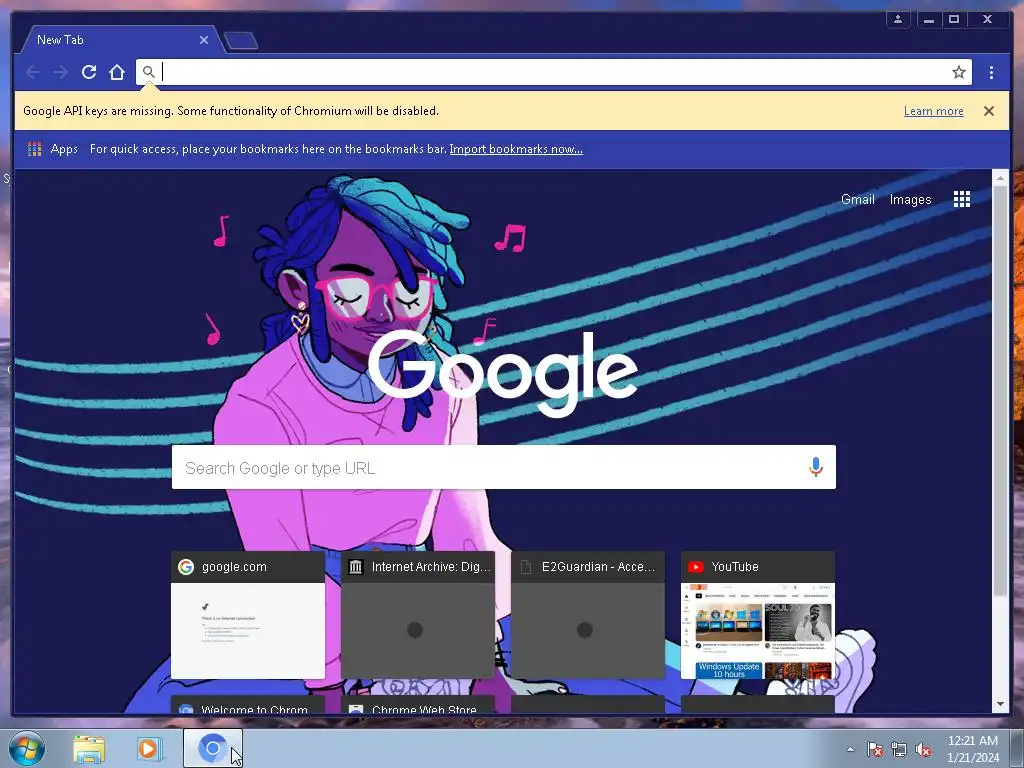Open the network tray icon
The height and width of the screenshot is (768, 1024).
click(x=899, y=749)
